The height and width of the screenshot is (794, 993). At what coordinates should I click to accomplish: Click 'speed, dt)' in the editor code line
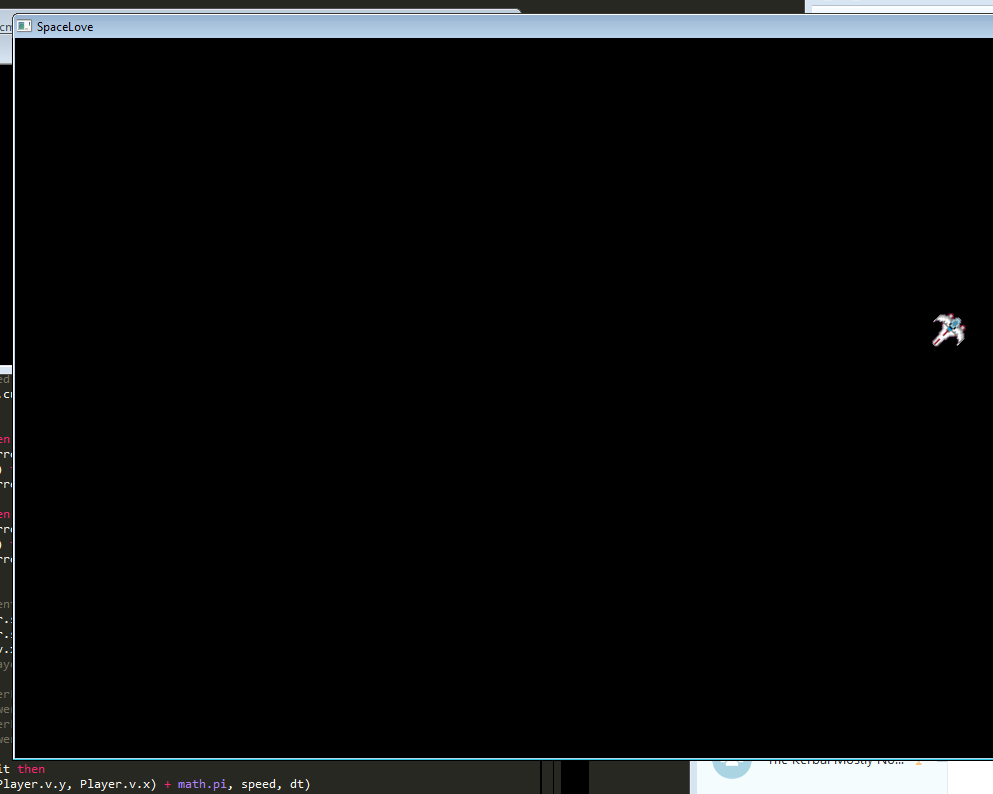pos(275,784)
